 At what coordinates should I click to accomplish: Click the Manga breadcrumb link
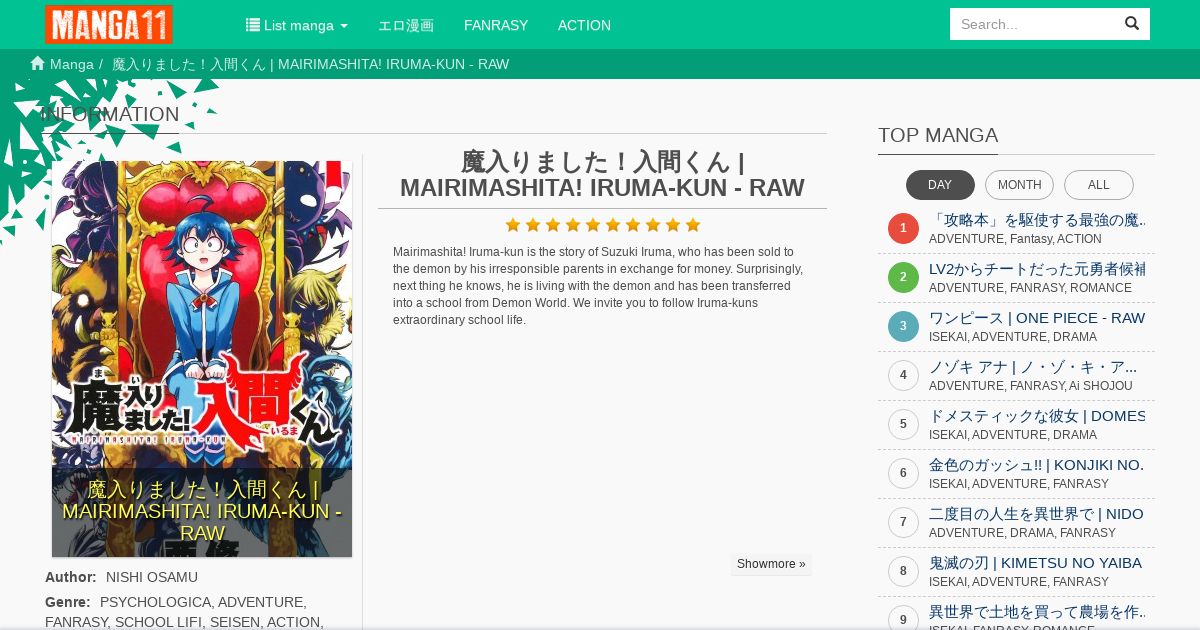(72, 64)
